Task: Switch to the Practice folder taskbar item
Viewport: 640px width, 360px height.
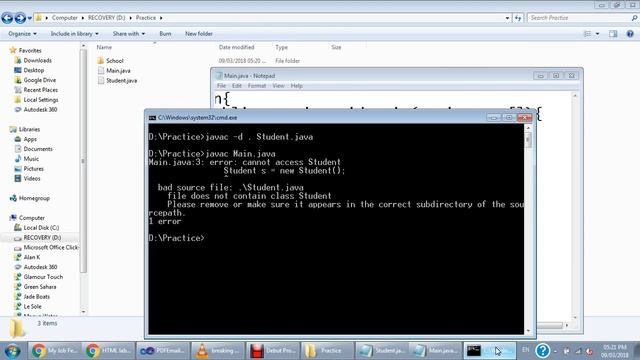Action: [327, 351]
